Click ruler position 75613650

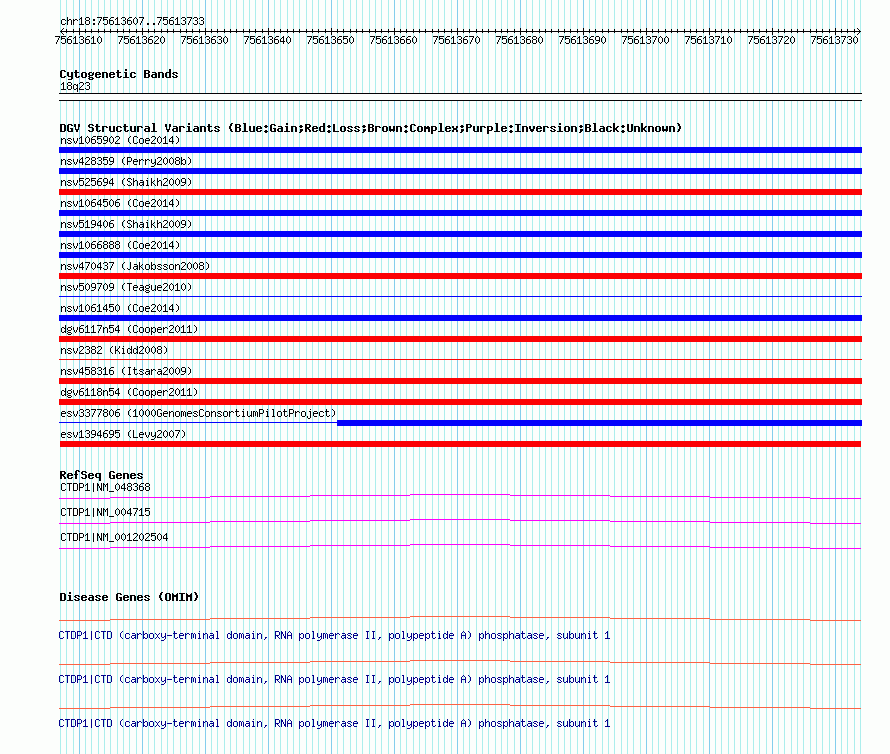[330, 40]
